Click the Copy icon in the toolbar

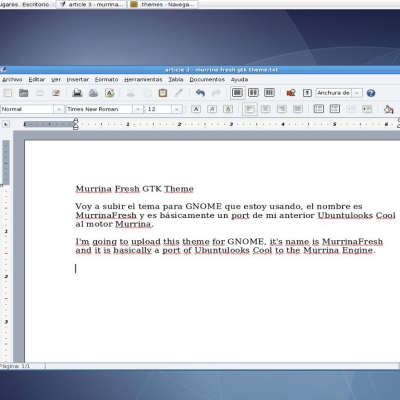tap(147, 93)
